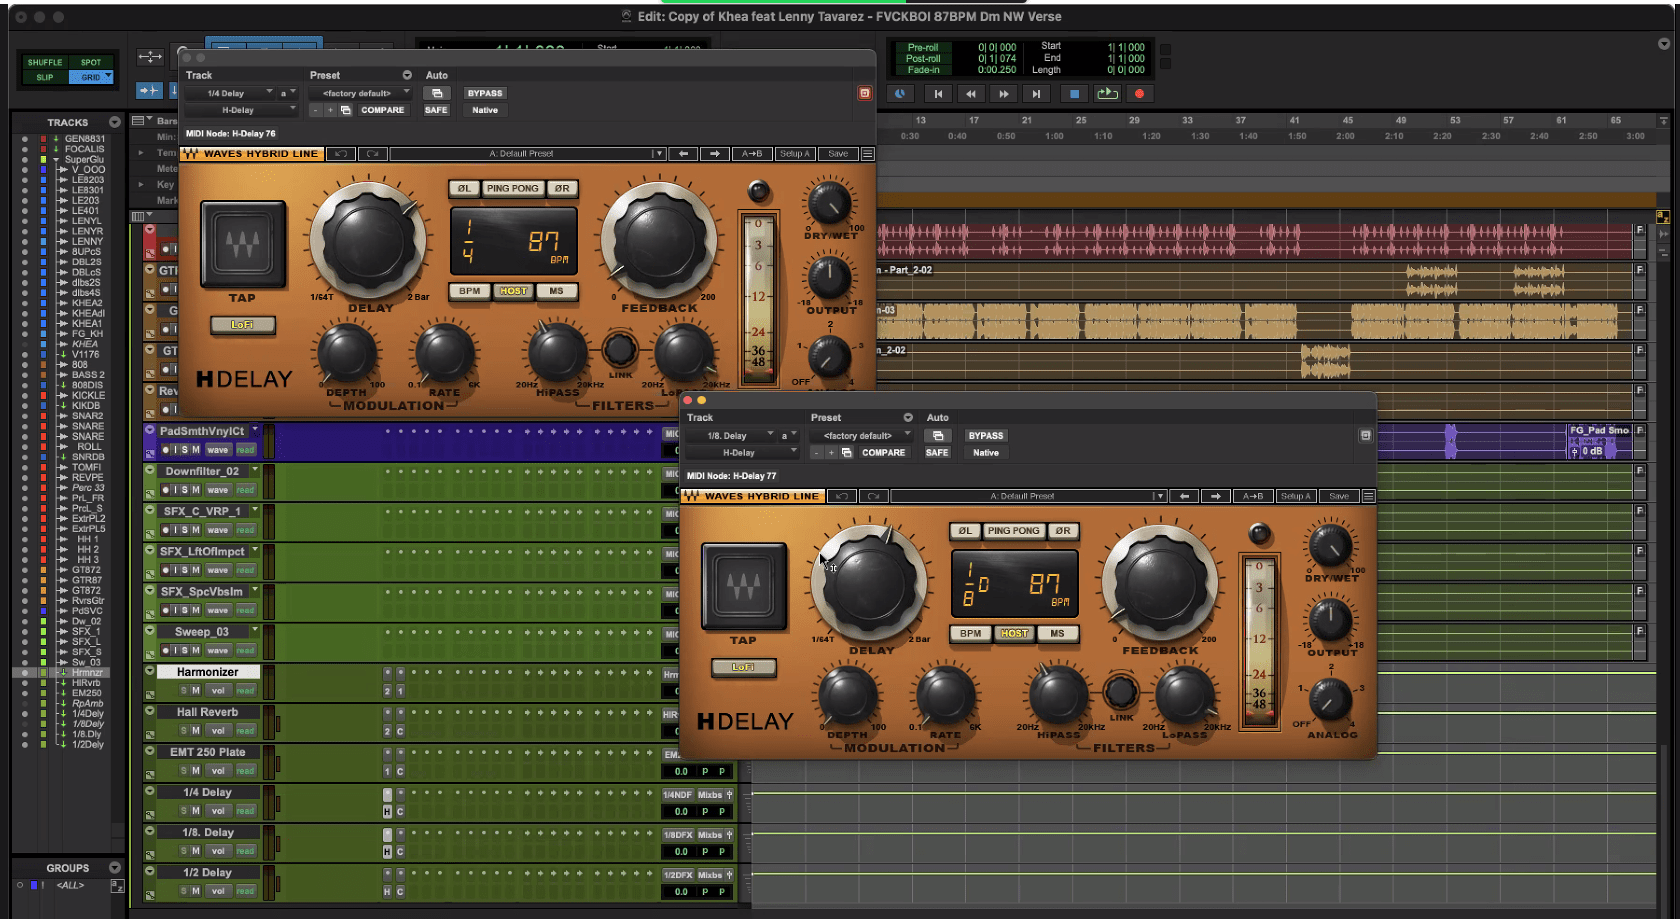Enable PING PONG mode in H-Delay 76
This screenshot has width=1680, height=919.
(x=512, y=188)
